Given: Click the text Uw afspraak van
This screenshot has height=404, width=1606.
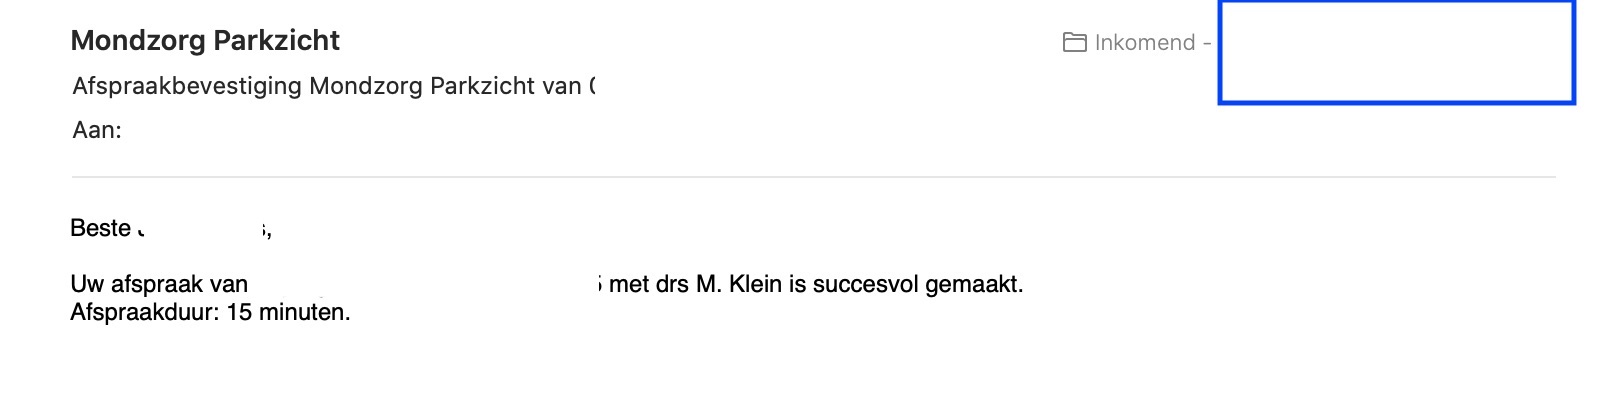Looking at the screenshot, I should click(x=159, y=284).
